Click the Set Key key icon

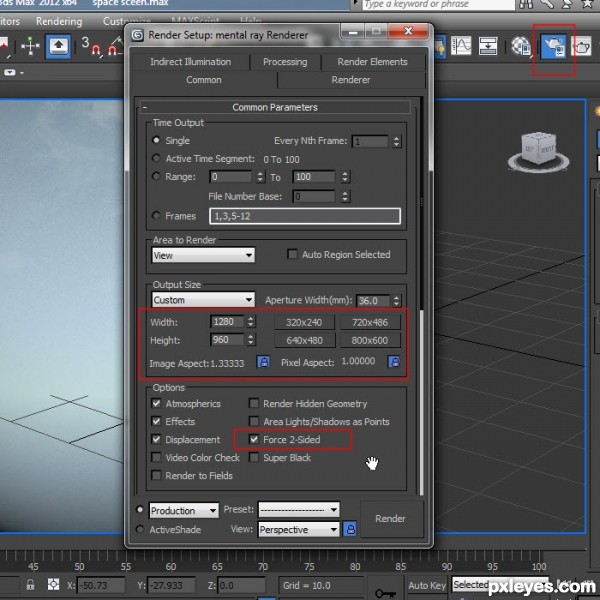pos(385,593)
